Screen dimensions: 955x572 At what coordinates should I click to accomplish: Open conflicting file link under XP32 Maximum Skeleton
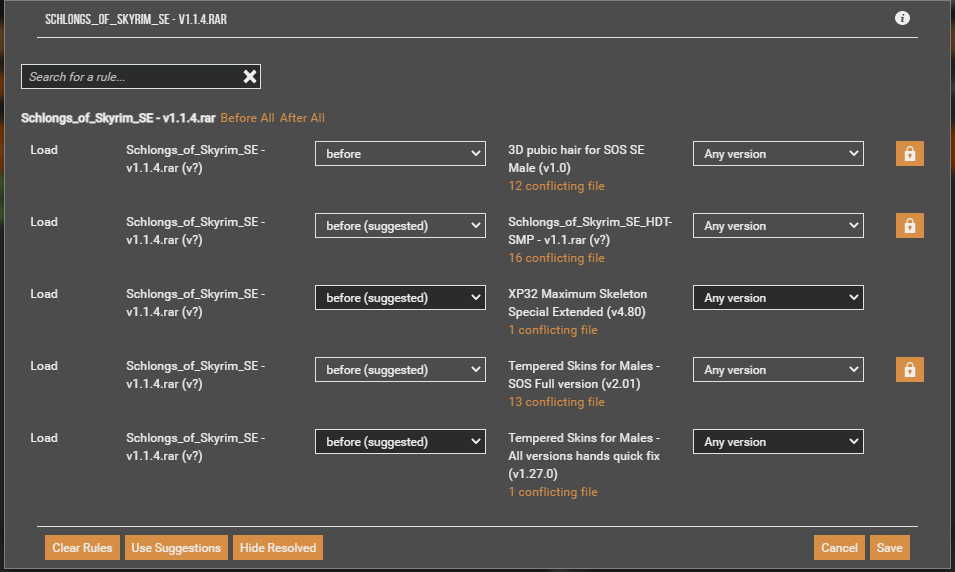[x=552, y=330]
